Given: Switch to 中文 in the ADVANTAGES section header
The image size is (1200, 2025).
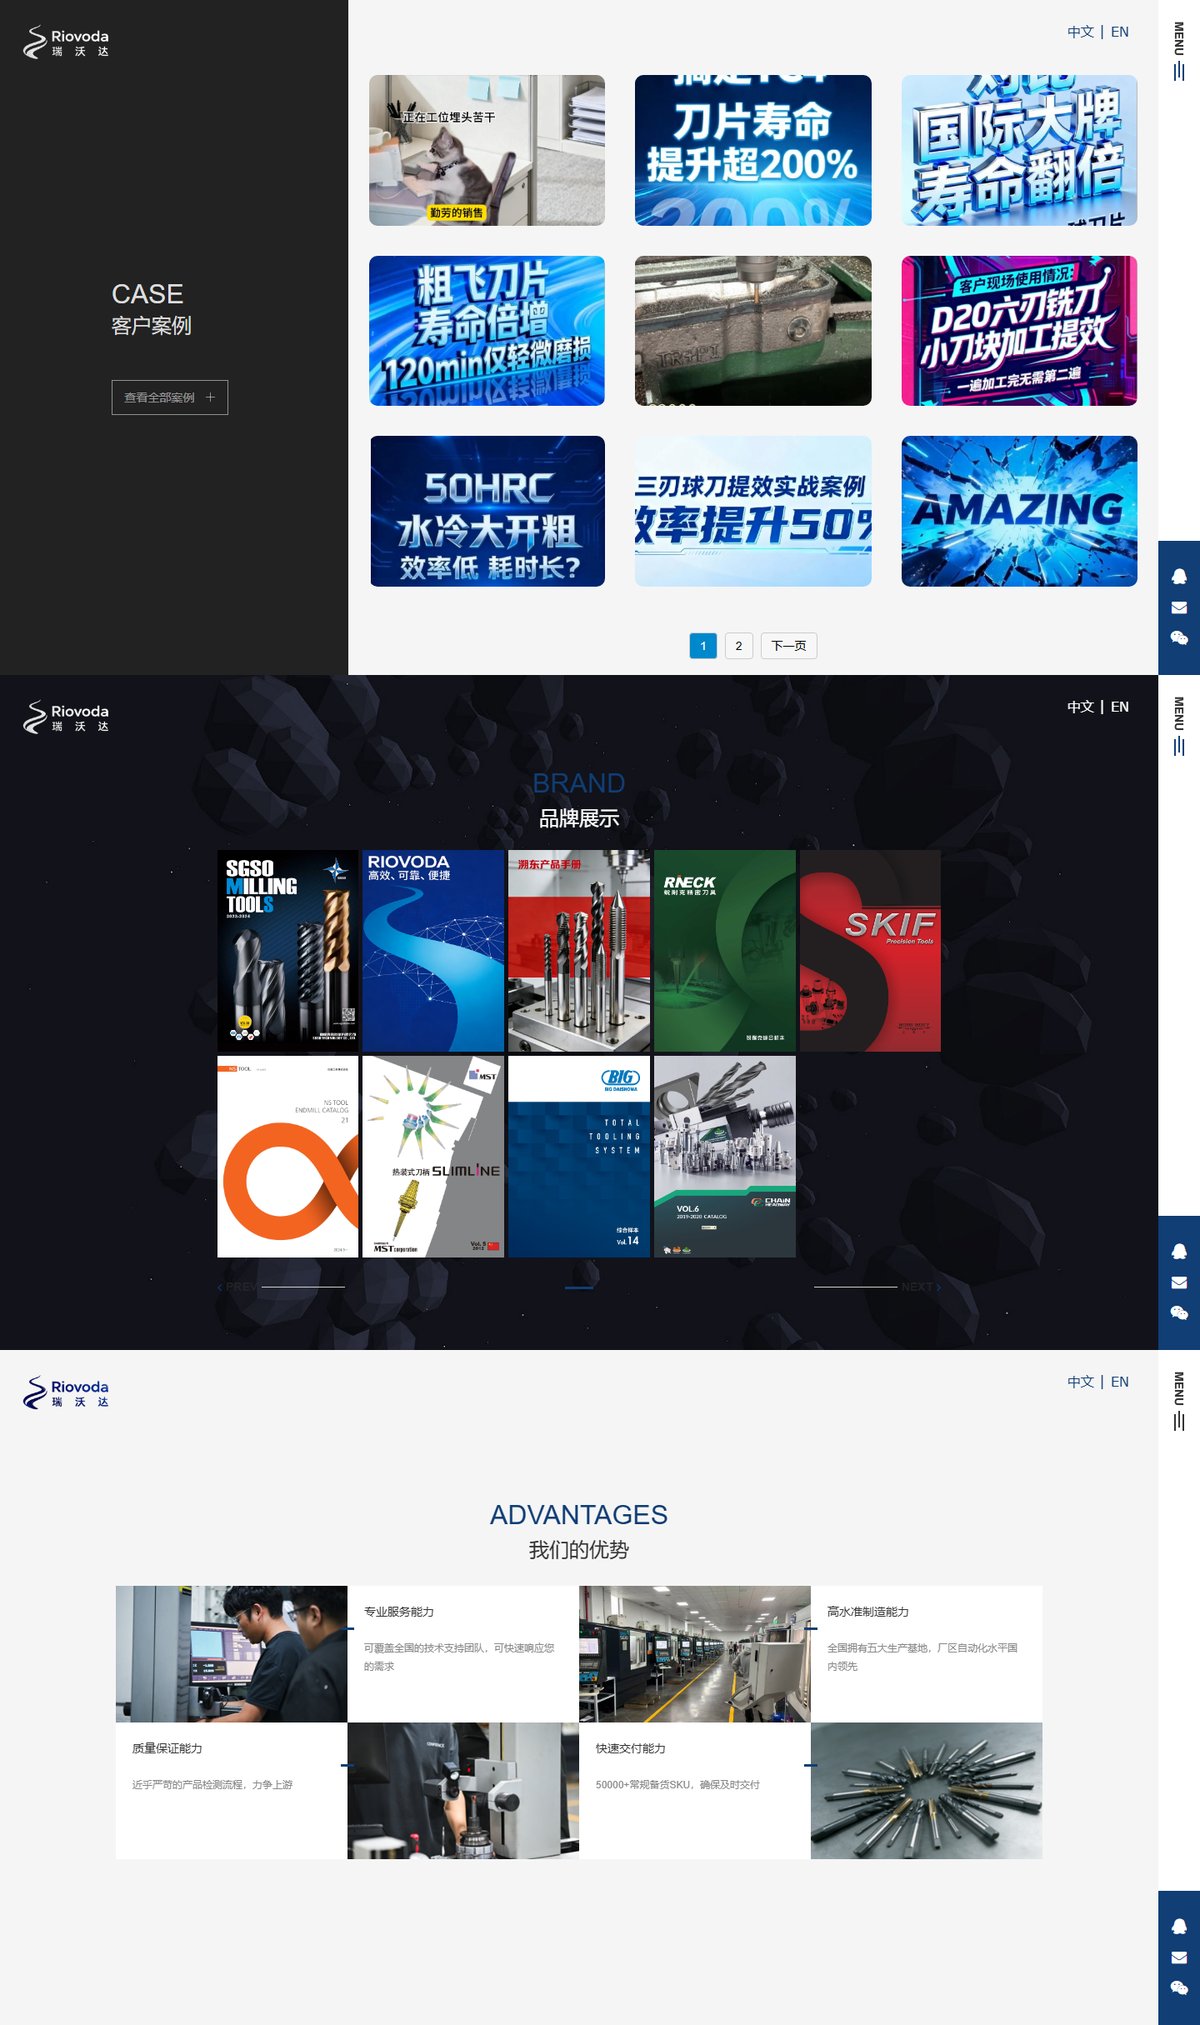Looking at the screenshot, I should click(x=1080, y=1382).
